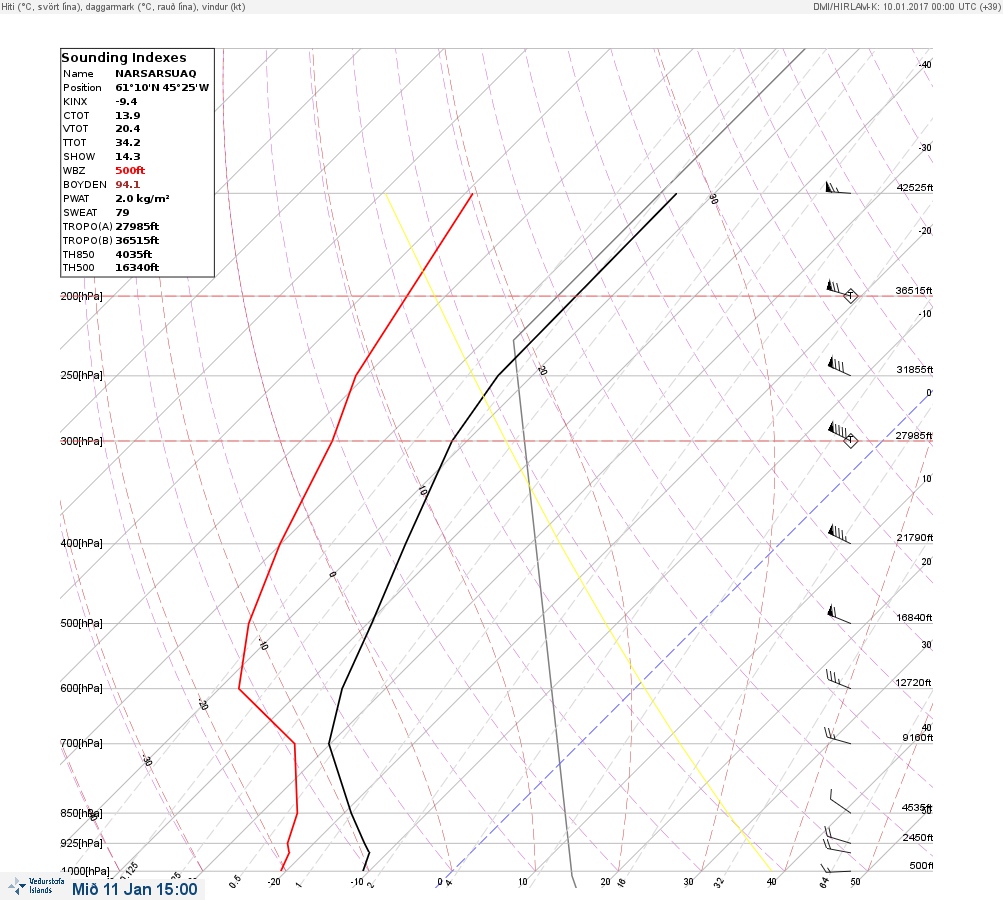1003x900 pixels.
Task: Select the wind barb beside 4535ft
Action: pyautogui.click(x=840, y=801)
